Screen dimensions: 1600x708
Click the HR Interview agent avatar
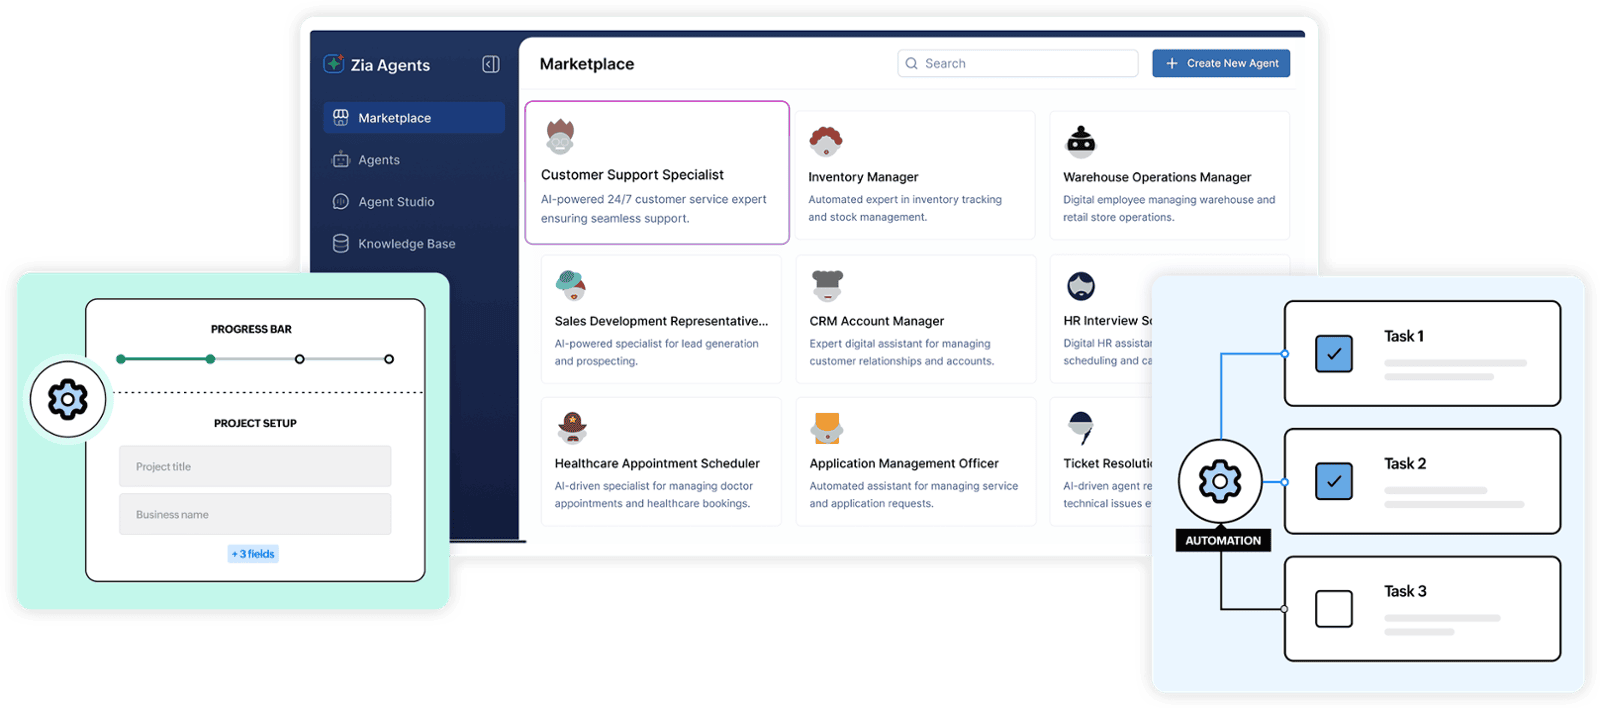coord(1081,286)
